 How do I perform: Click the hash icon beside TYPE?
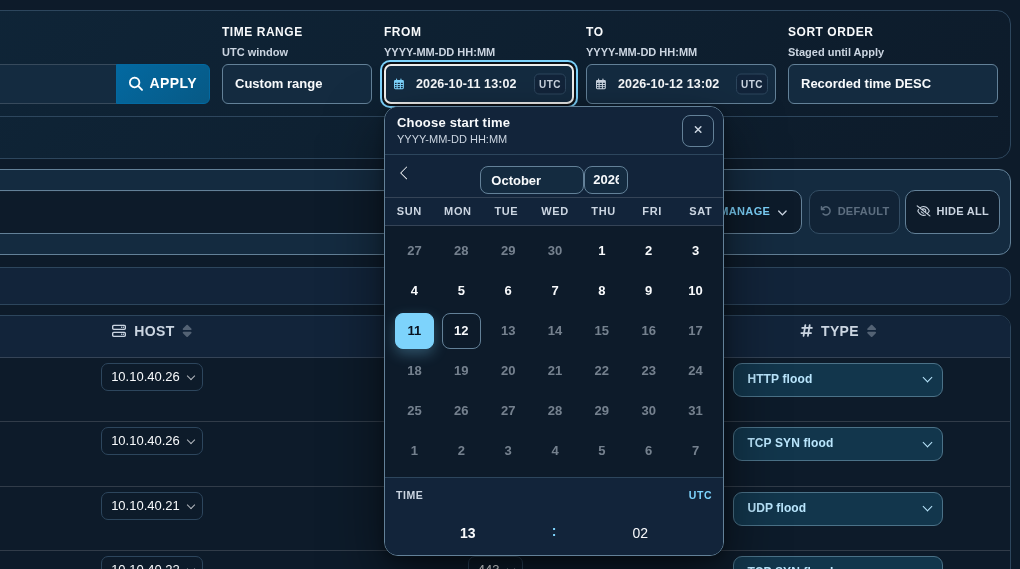coord(807,331)
